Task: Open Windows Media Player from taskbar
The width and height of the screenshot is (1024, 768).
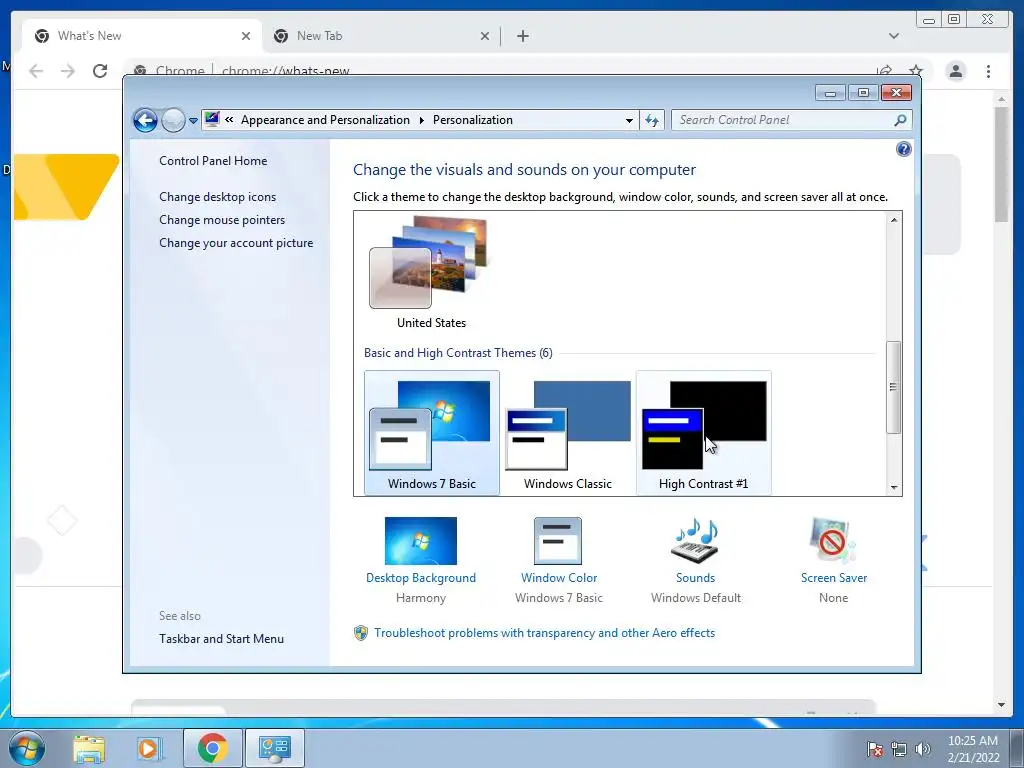Action: tap(148, 748)
